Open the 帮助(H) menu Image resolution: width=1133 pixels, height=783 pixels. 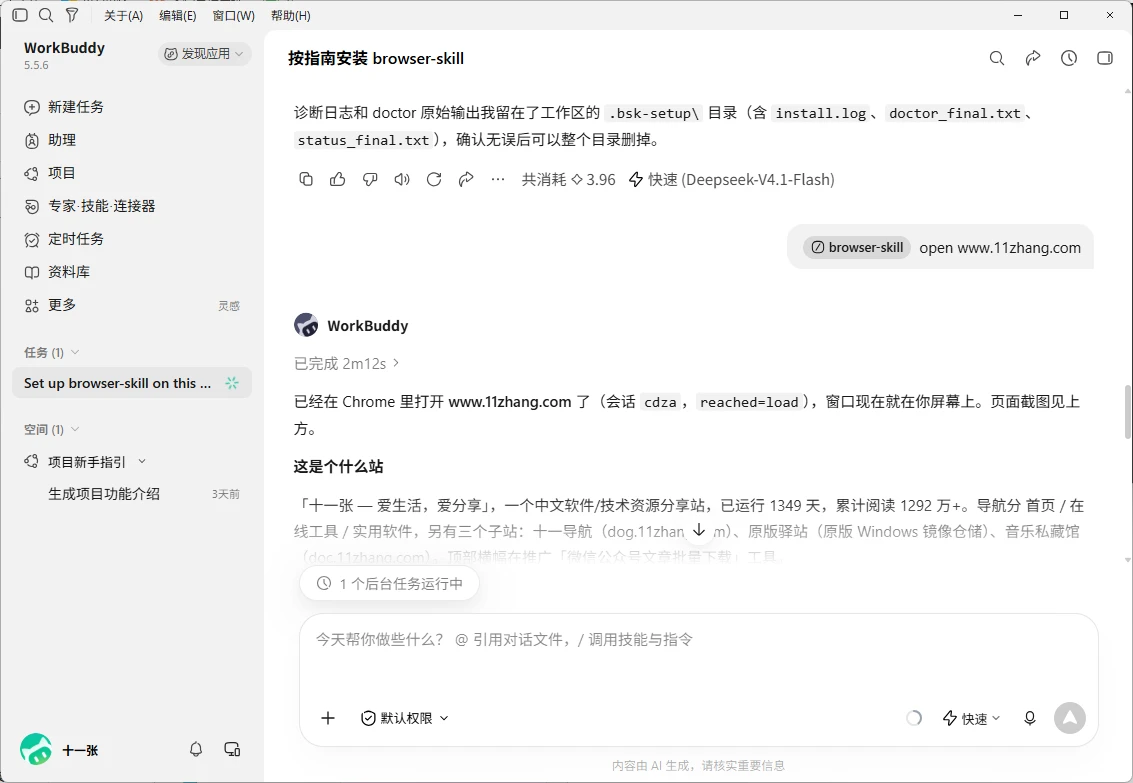point(290,15)
